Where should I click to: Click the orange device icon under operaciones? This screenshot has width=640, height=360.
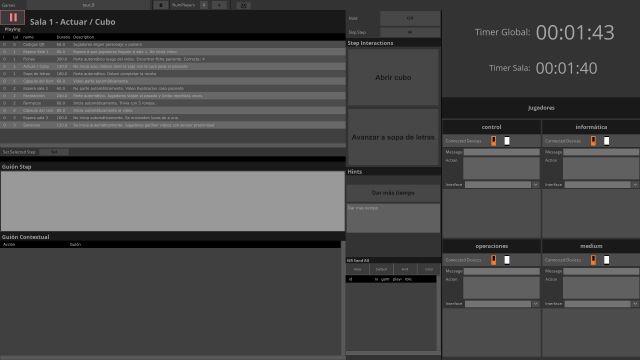pos(493,260)
